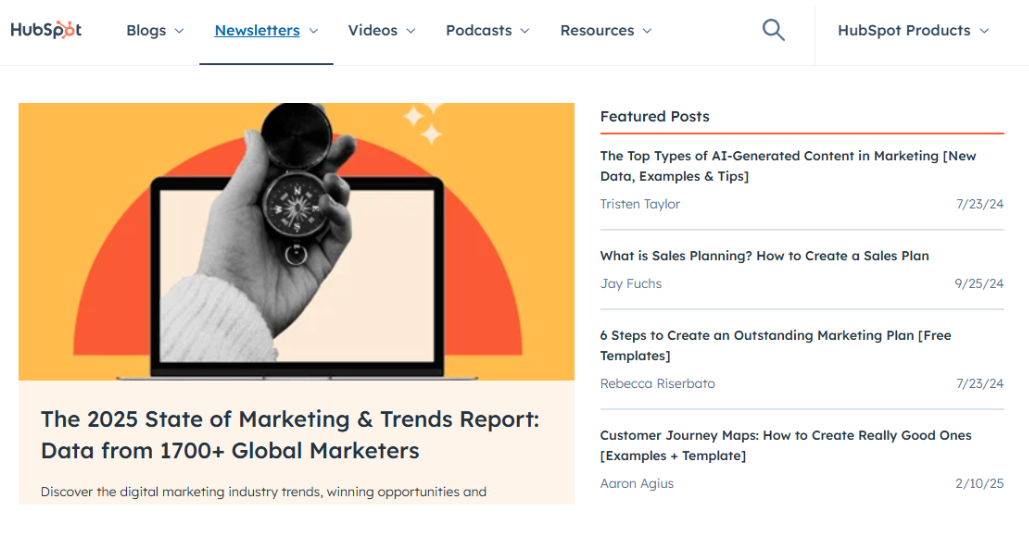This screenshot has width=1029, height=550.
Task: Open the search magnifier icon
Action: click(773, 30)
